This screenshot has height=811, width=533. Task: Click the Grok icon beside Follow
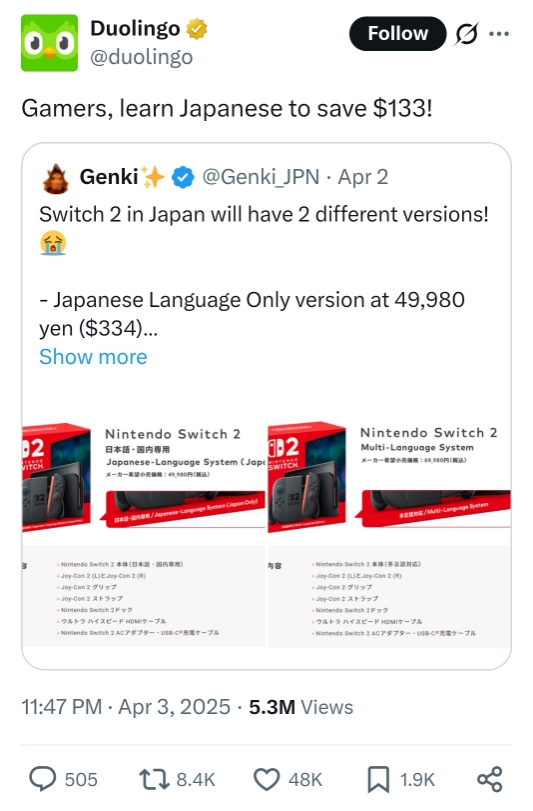click(466, 34)
